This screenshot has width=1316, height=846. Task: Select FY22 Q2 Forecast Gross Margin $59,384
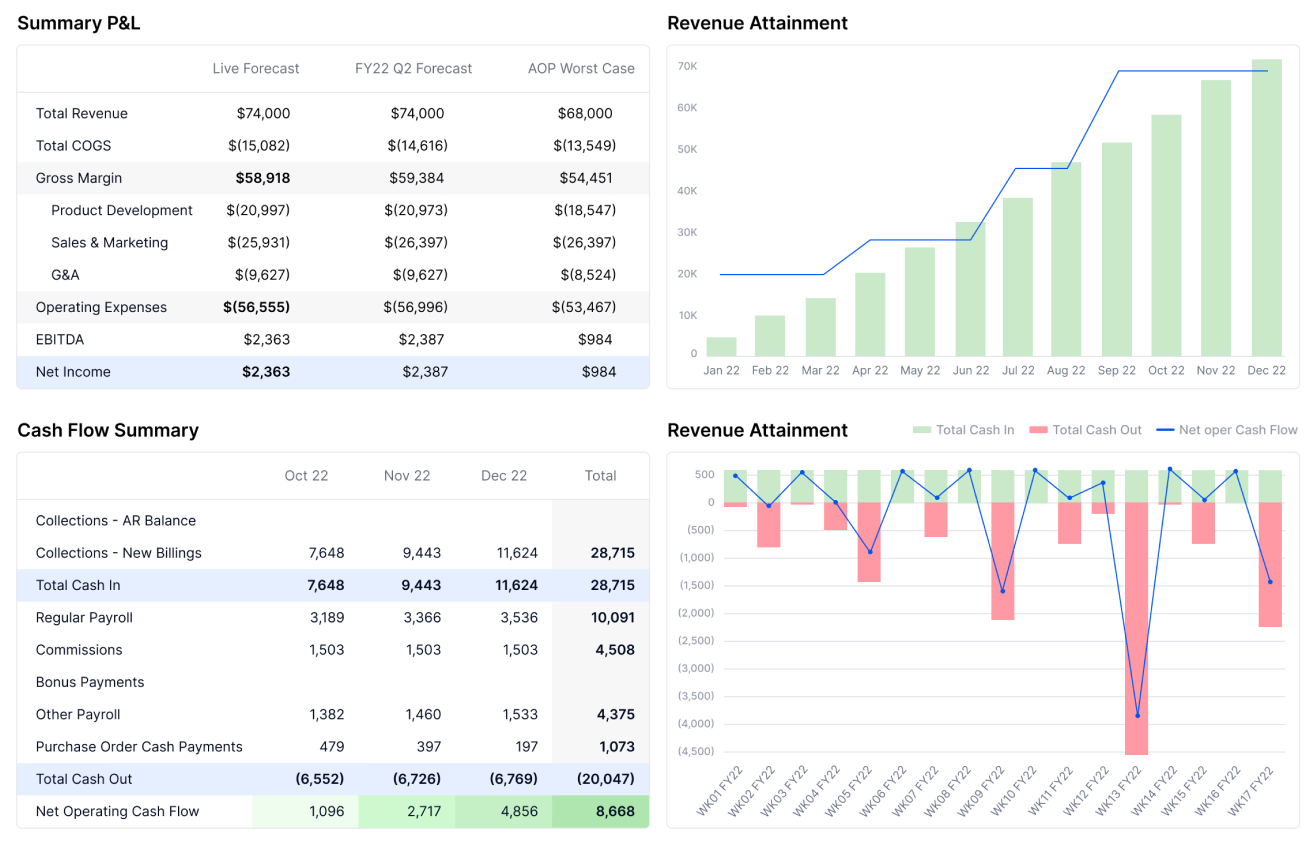(x=417, y=178)
